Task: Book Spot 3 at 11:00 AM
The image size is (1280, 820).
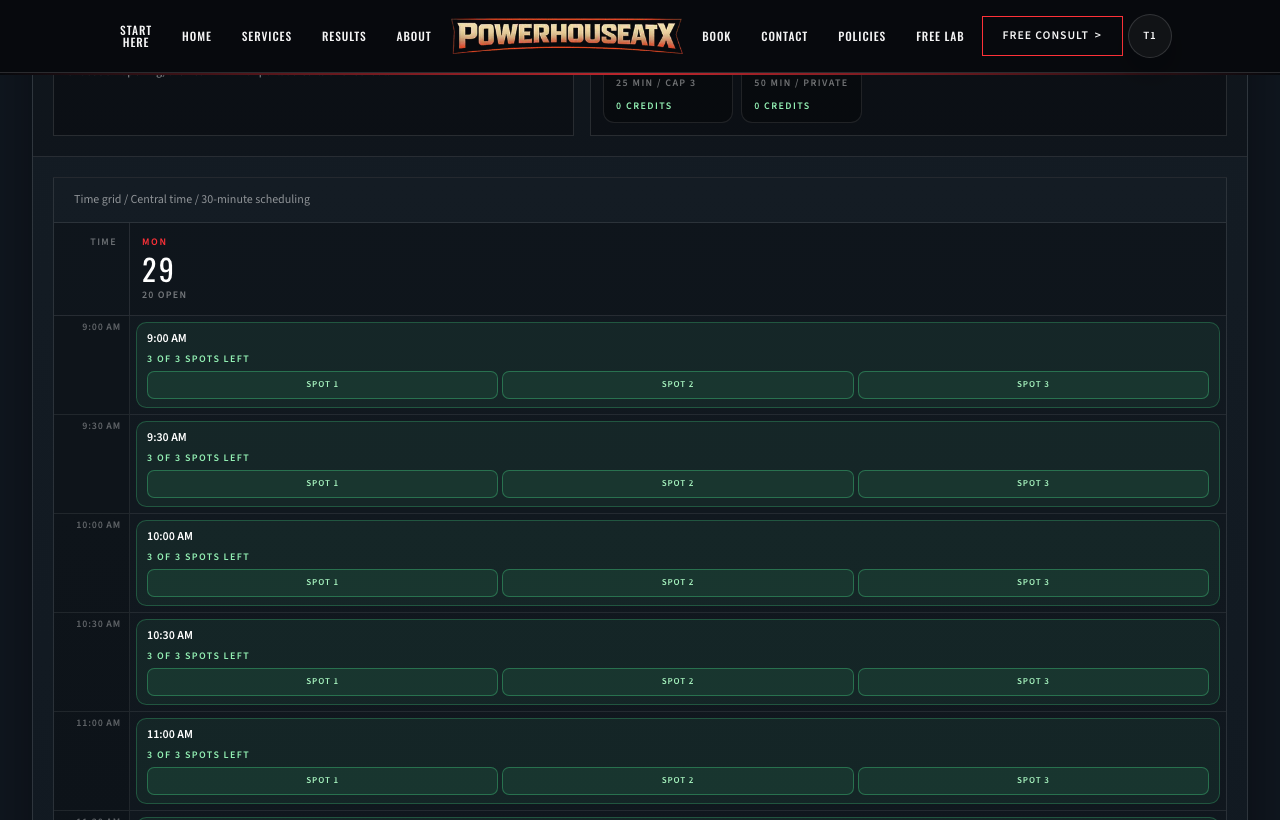Action: click(x=1033, y=781)
